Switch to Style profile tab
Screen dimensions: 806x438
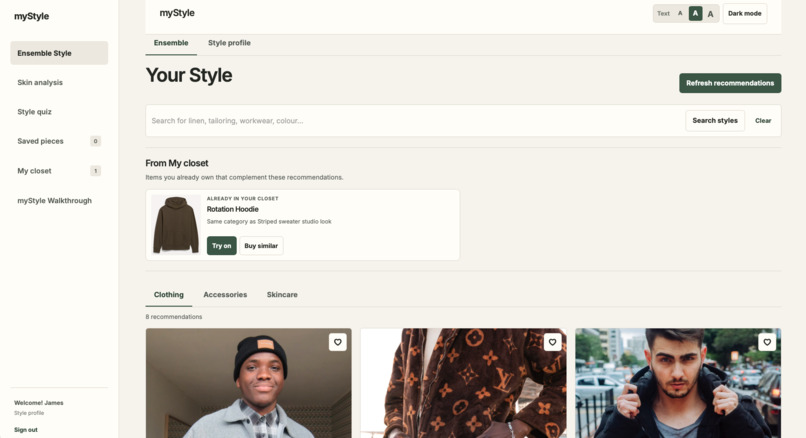click(229, 43)
